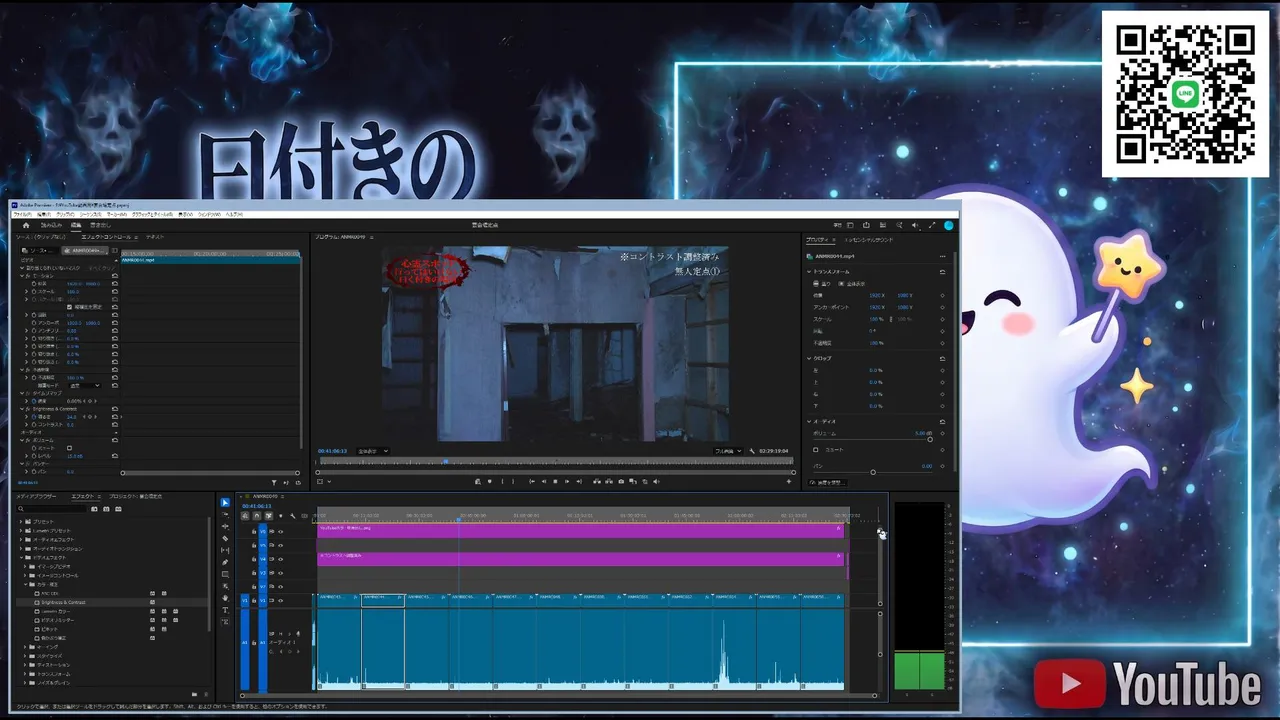Image resolution: width=1280 pixels, height=720 pixels.
Task: Click the 32-bit color effects filter icon
Action: click(106, 509)
